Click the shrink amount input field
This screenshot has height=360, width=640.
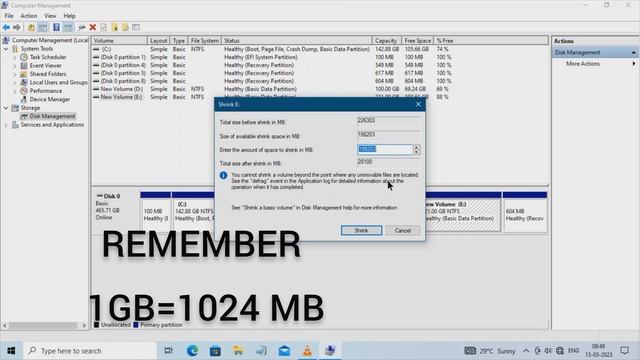(385, 149)
